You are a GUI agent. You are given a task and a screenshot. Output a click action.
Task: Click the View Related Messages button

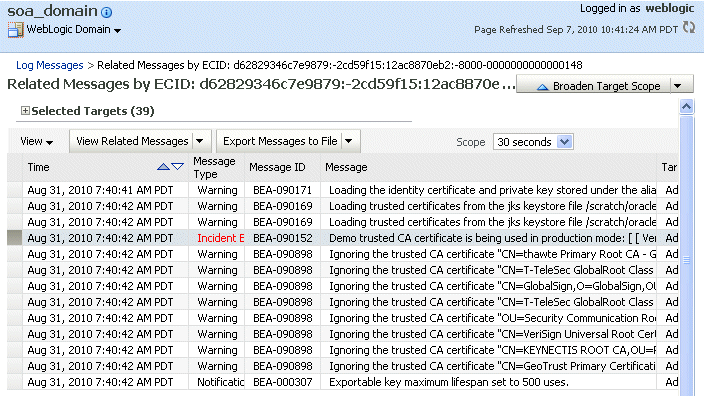pyautogui.click(x=132, y=141)
